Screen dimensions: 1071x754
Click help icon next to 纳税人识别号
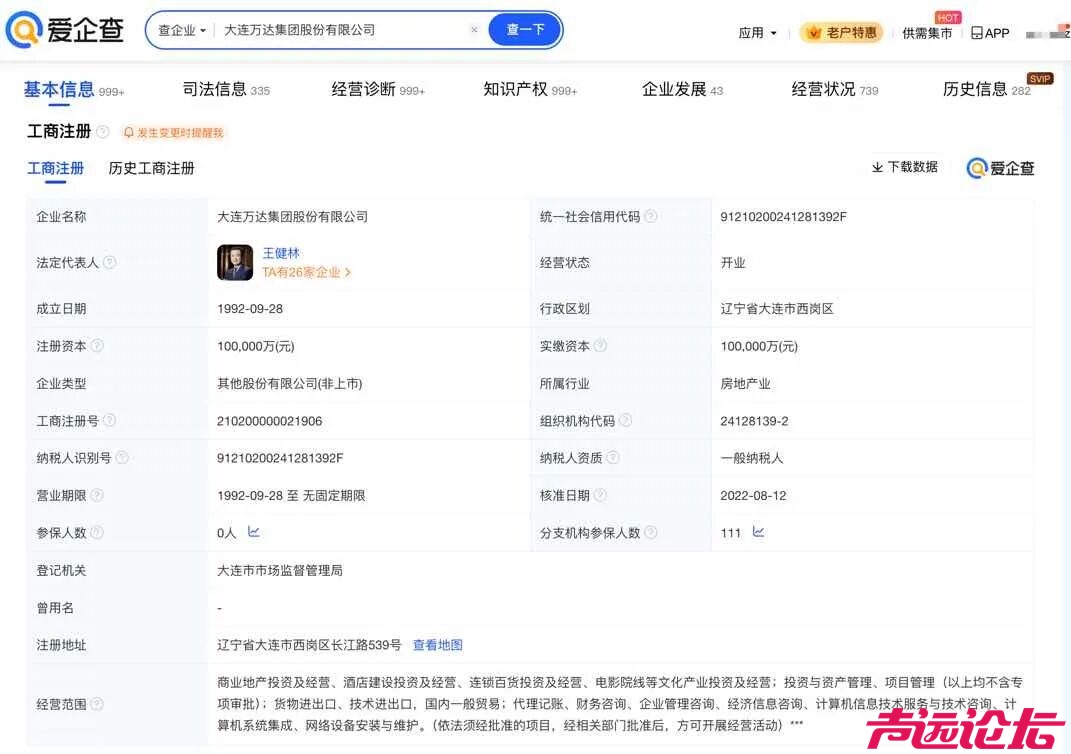coord(122,458)
